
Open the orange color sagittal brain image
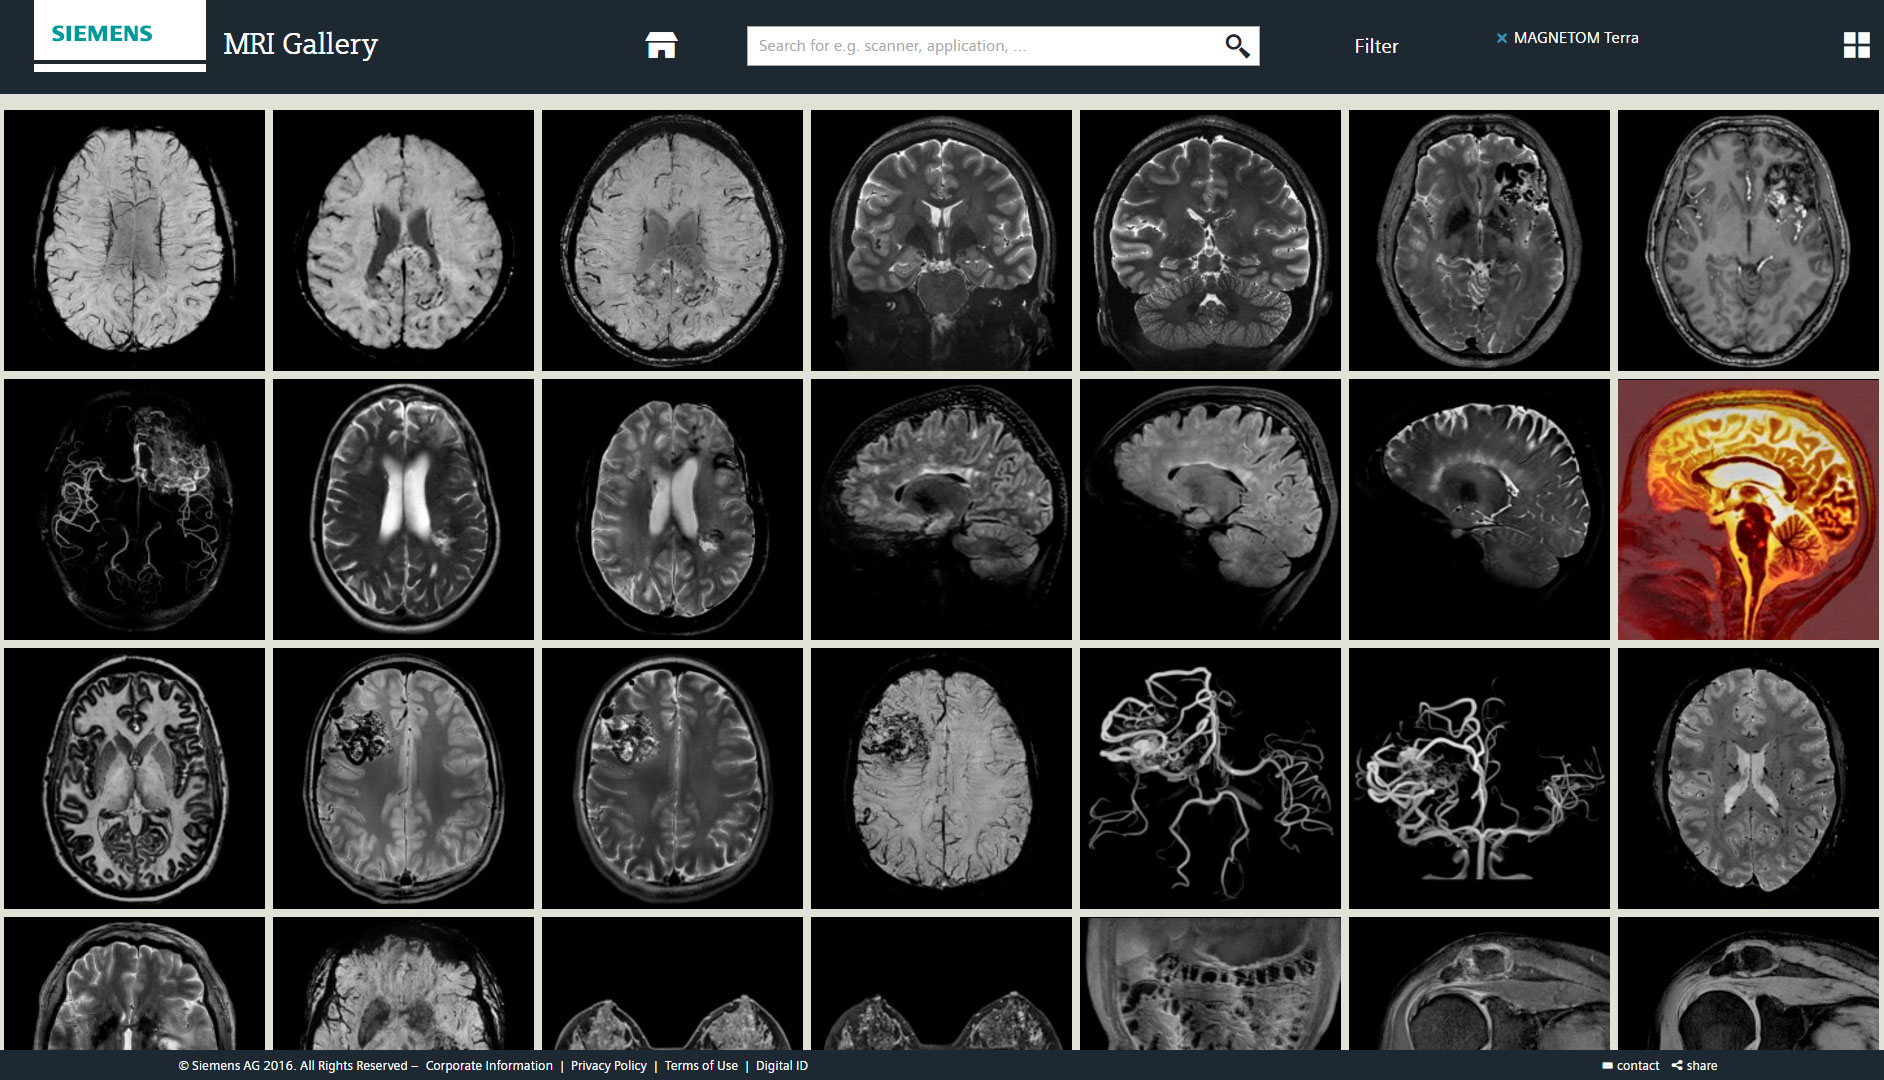tap(1748, 509)
